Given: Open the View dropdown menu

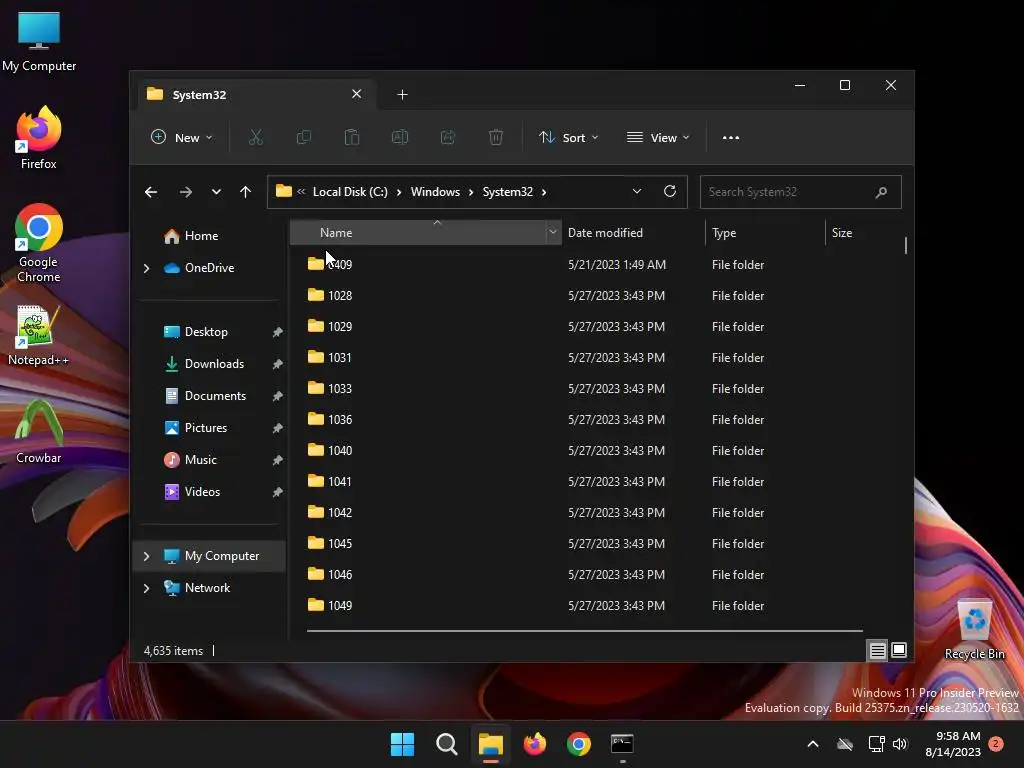Looking at the screenshot, I should [658, 137].
